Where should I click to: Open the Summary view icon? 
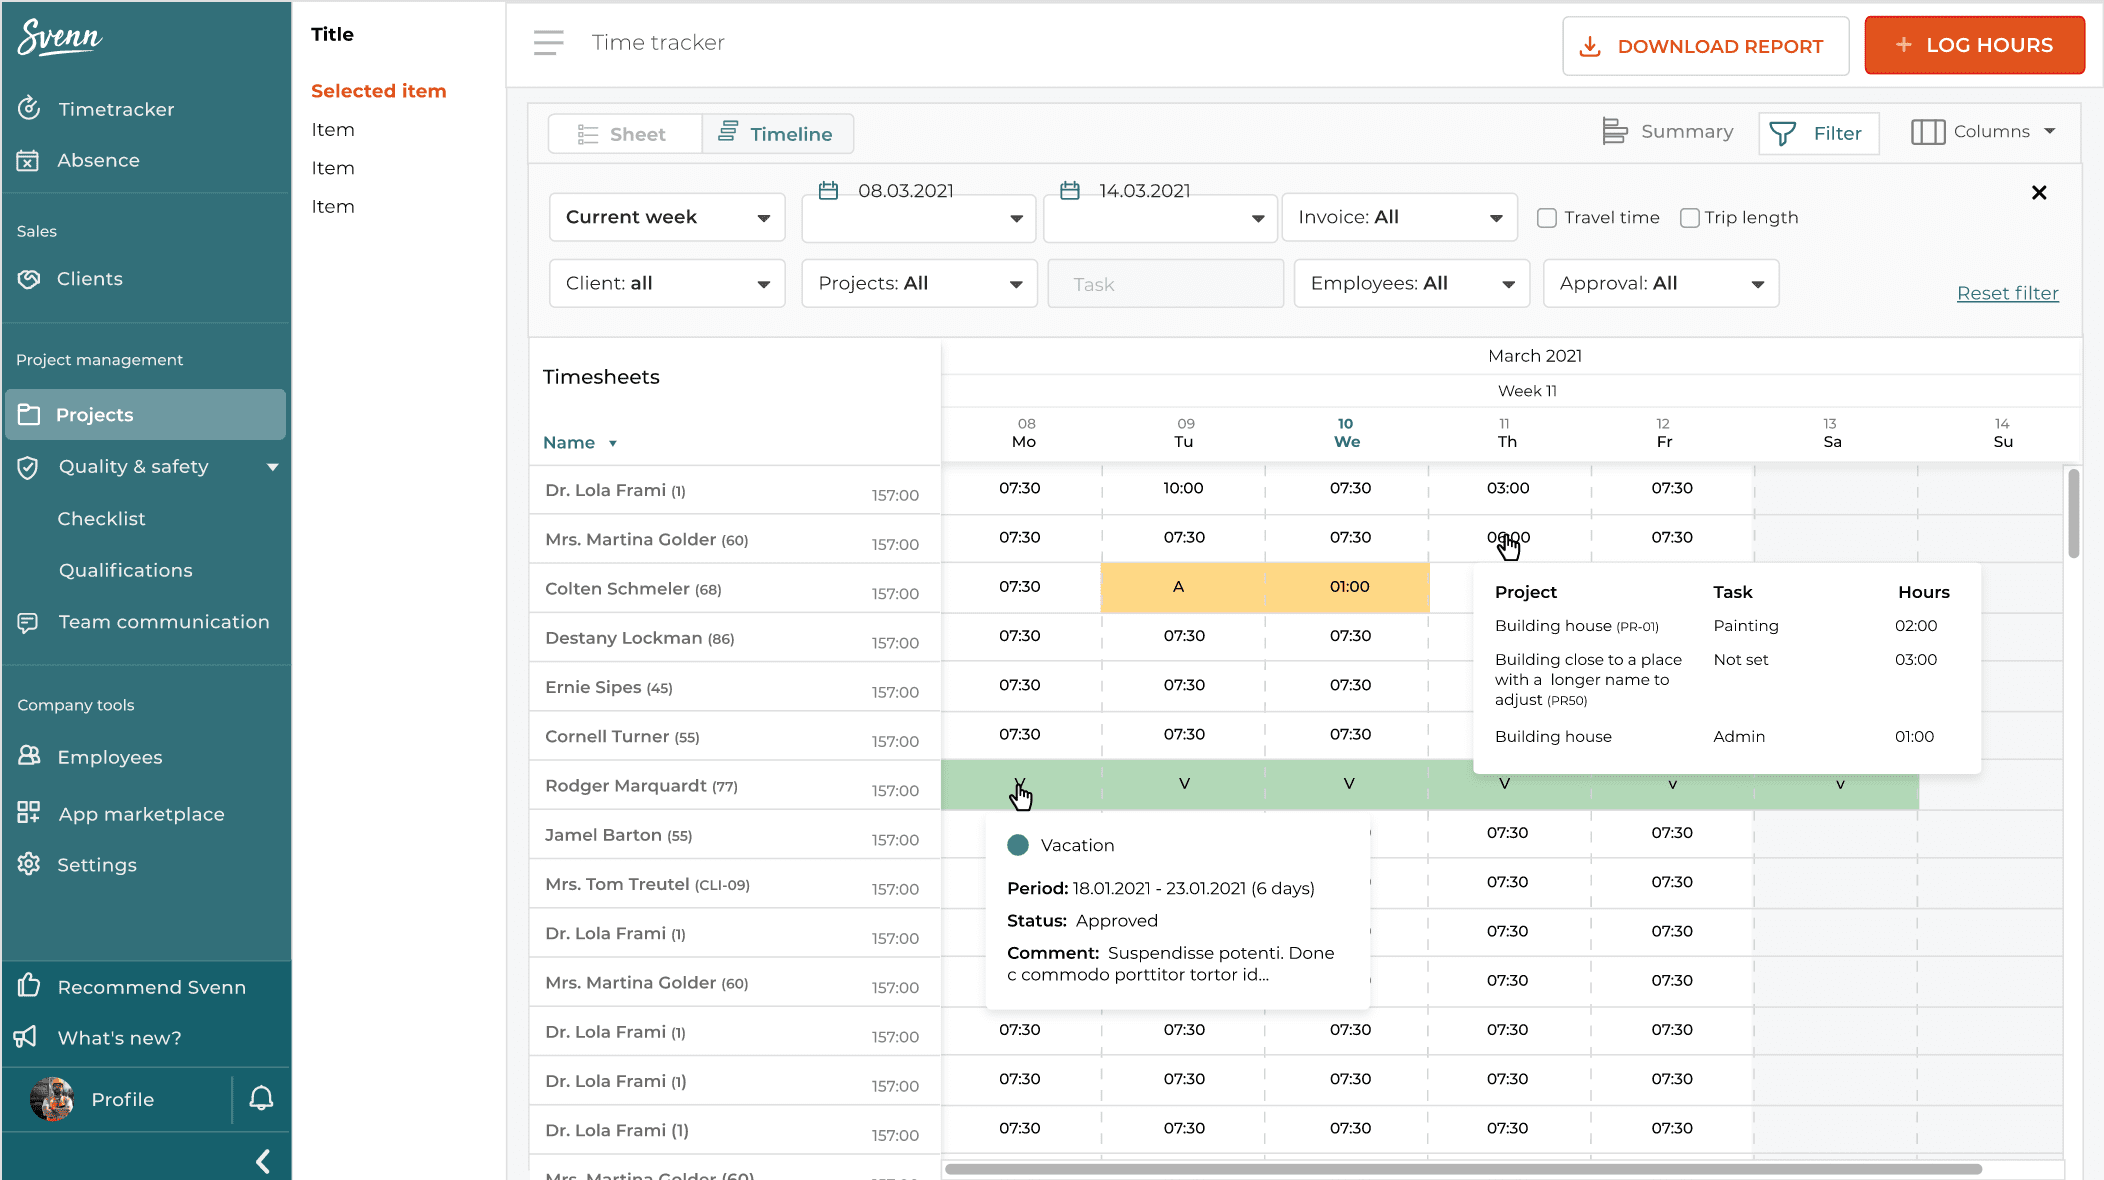(1614, 131)
